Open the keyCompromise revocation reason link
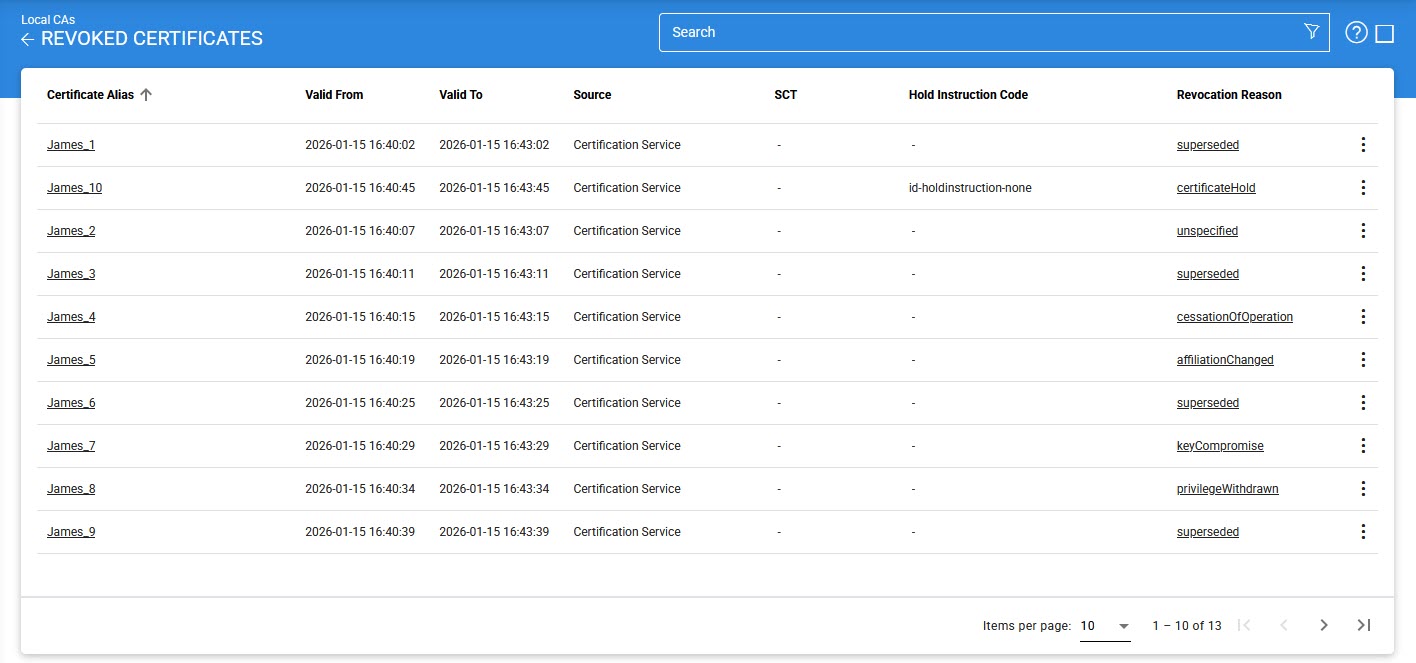Image resolution: width=1416 pixels, height=663 pixels. (x=1220, y=446)
